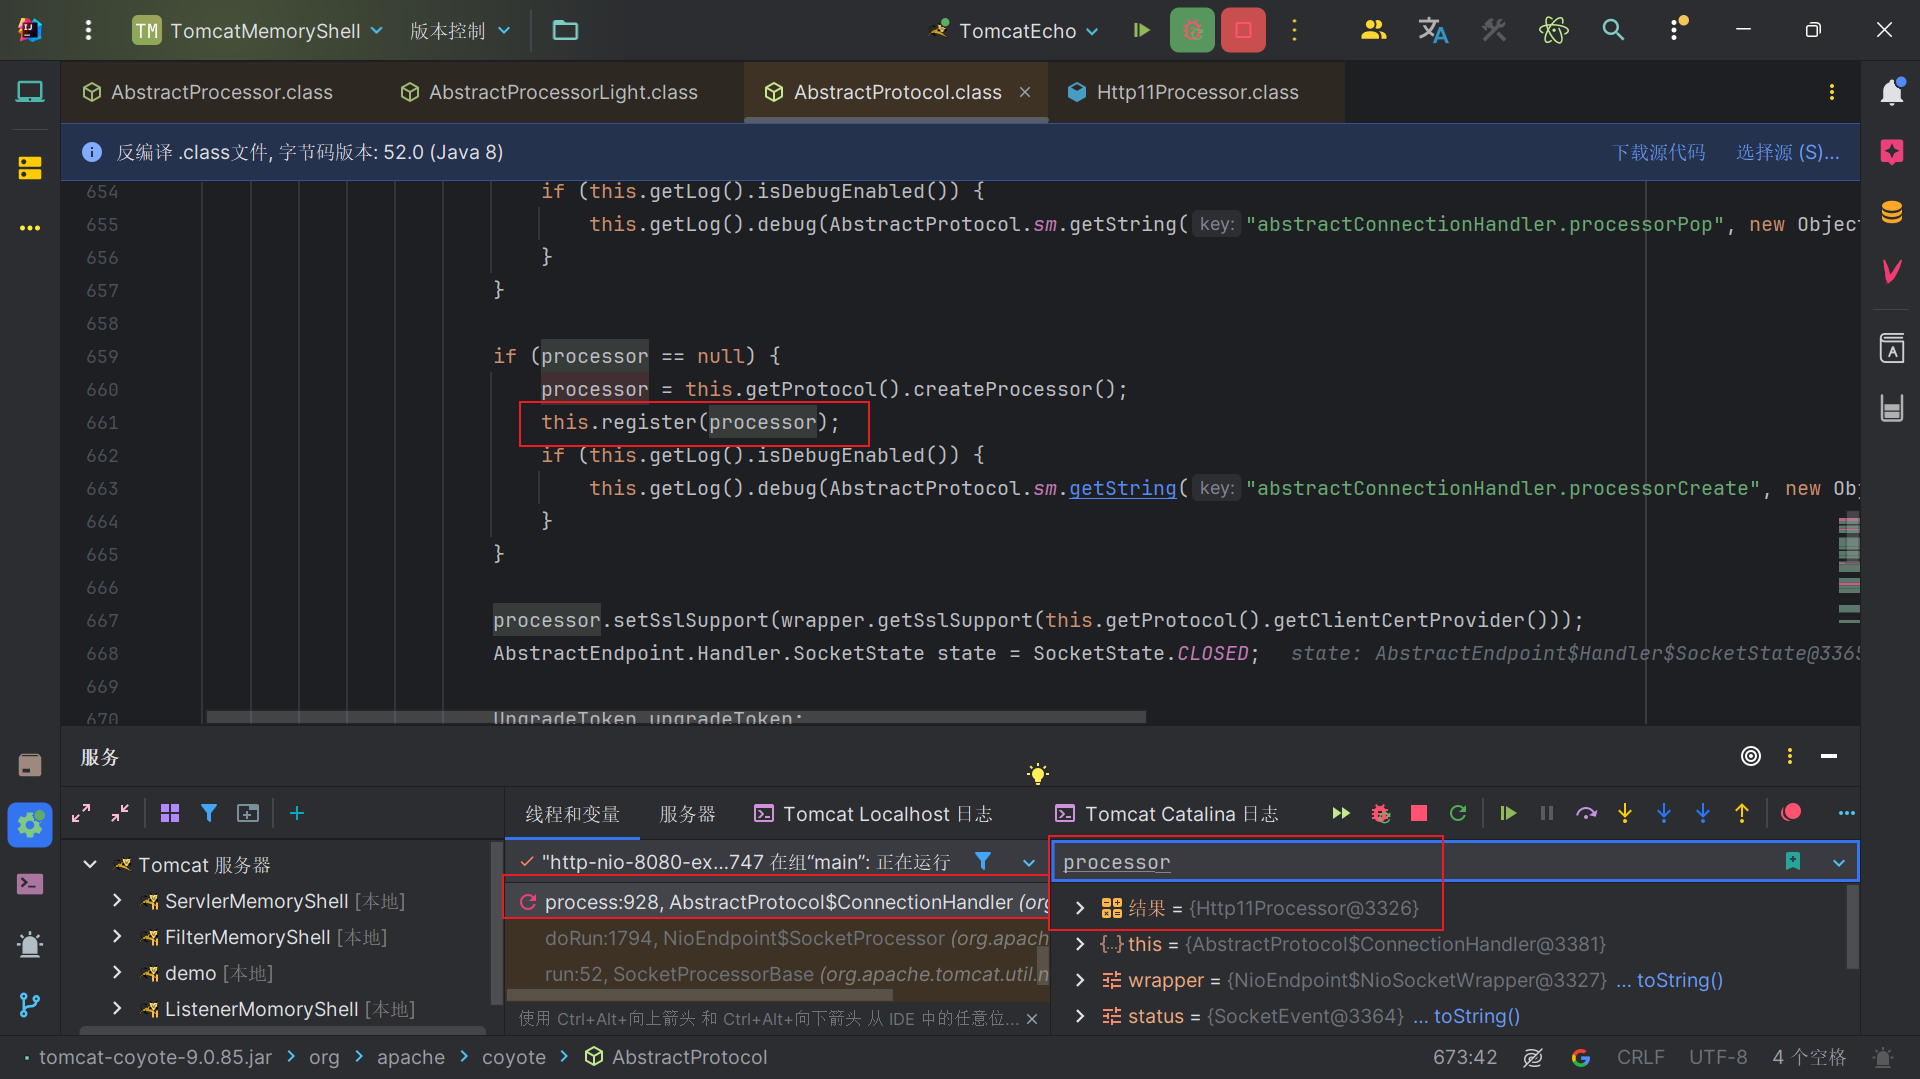The image size is (1920, 1079).
Task: Open more debugger actions ellipsis
Action: (1846, 813)
